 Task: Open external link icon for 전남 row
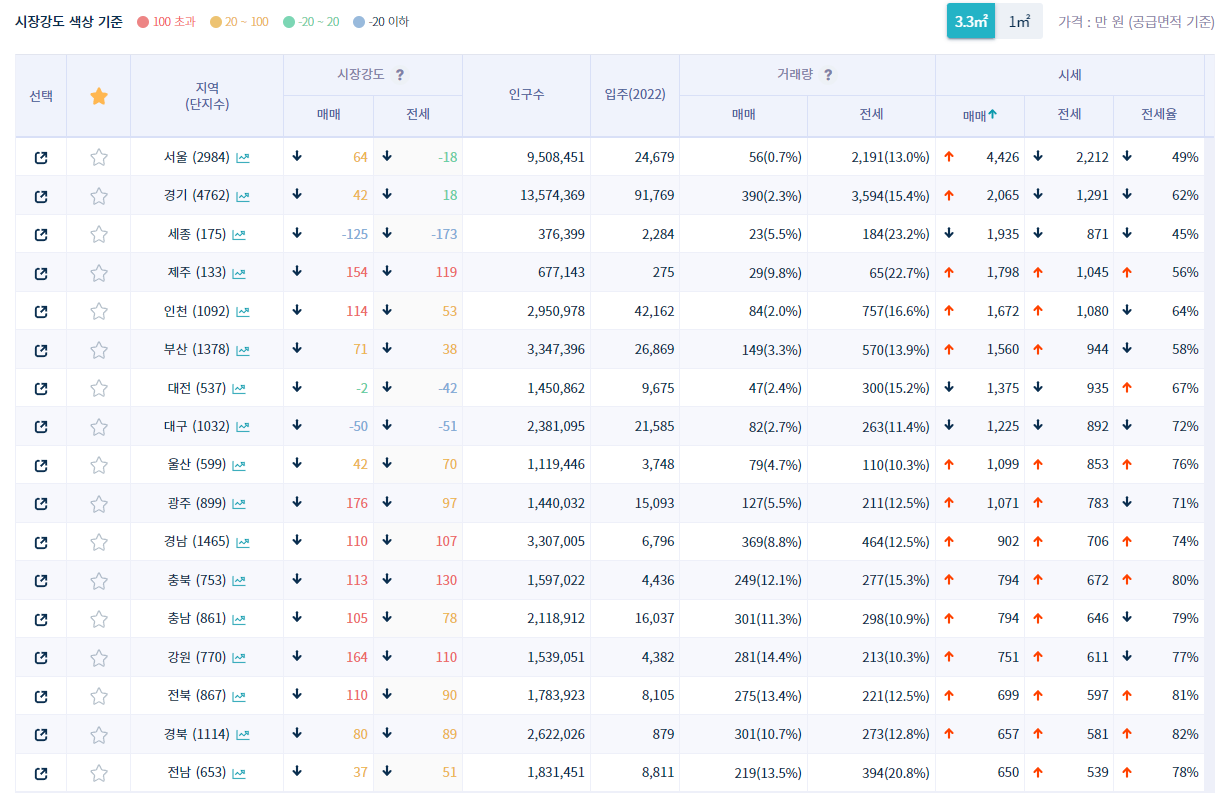coord(41,773)
